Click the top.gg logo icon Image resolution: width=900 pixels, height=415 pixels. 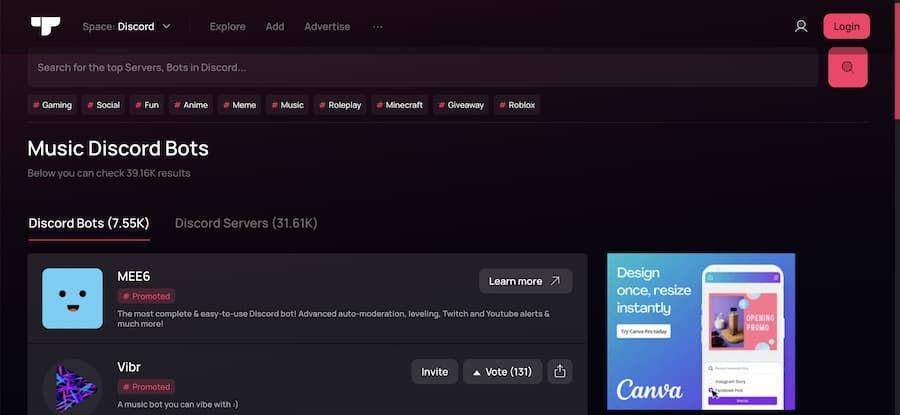[45, 26]
